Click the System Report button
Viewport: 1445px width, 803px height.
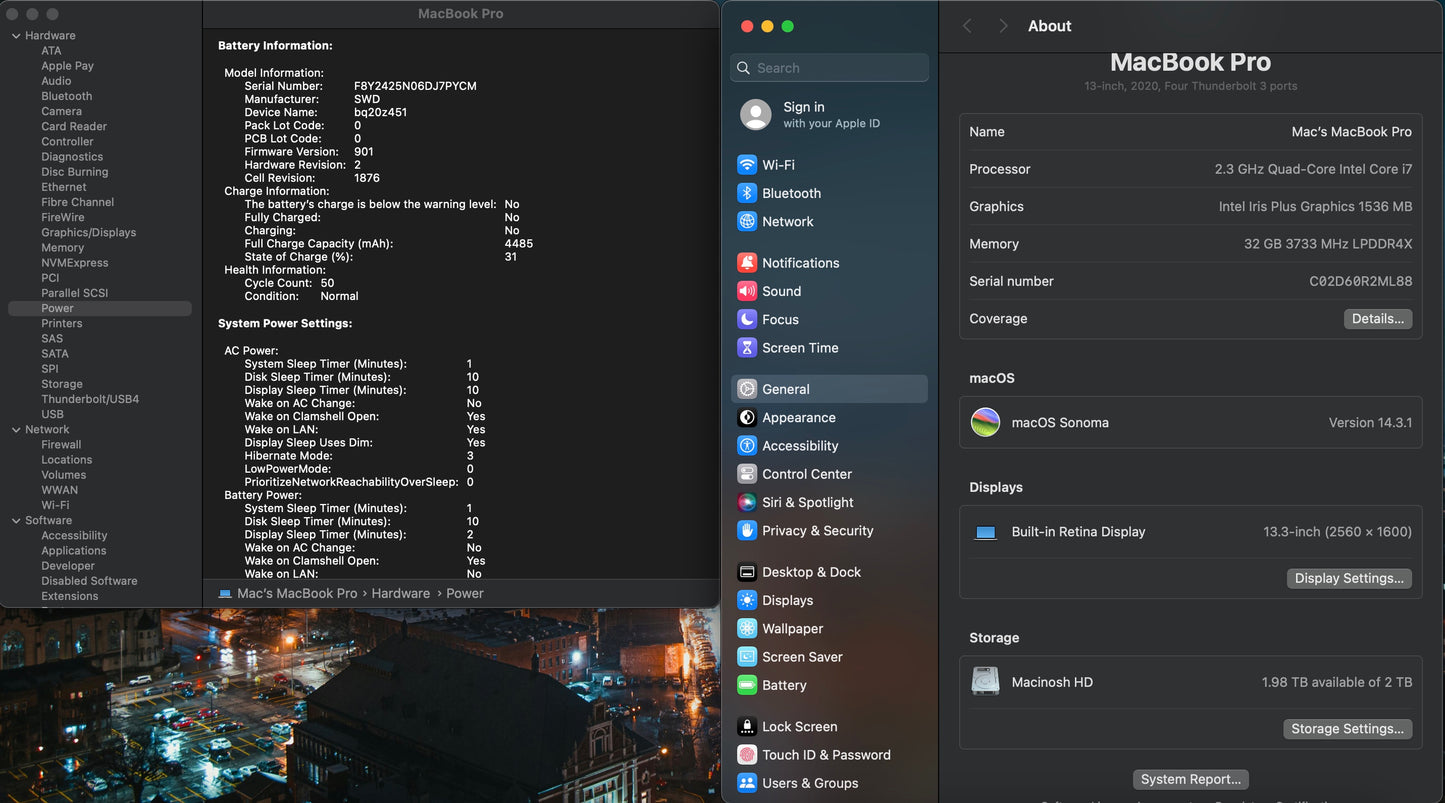tap(1190, 780)
